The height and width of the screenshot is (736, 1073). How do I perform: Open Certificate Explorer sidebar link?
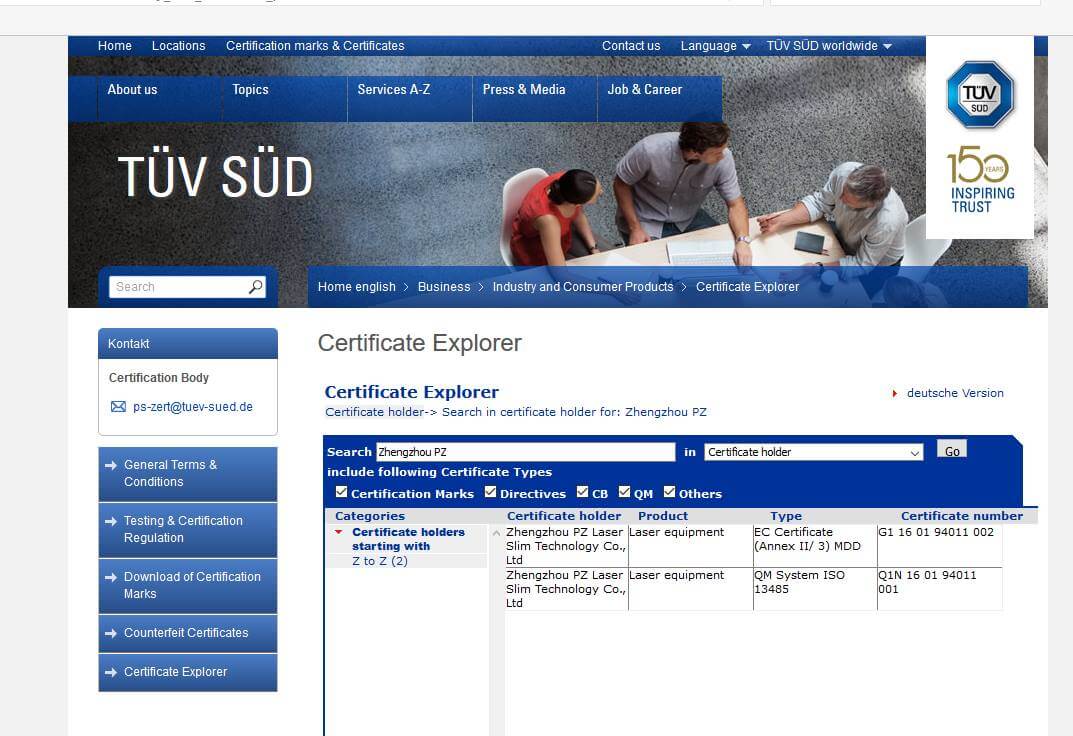188,672
